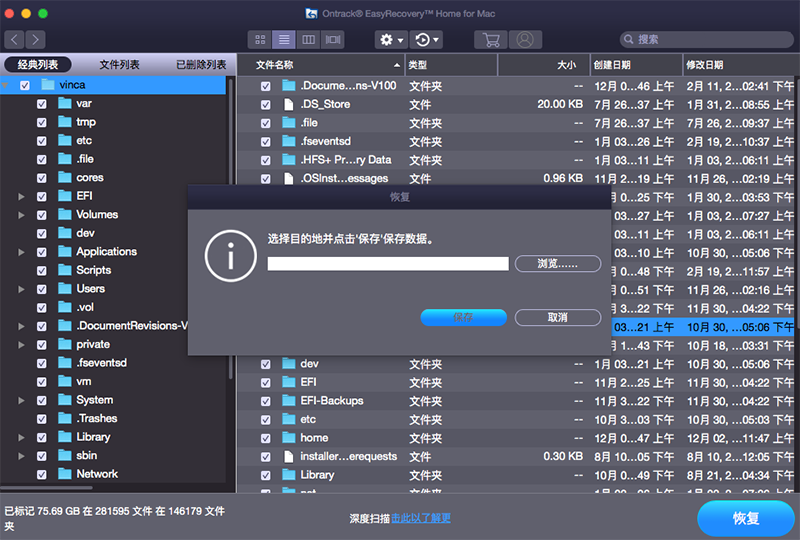
Task: Click the info icon in the dialog
Action: (231, 256)
